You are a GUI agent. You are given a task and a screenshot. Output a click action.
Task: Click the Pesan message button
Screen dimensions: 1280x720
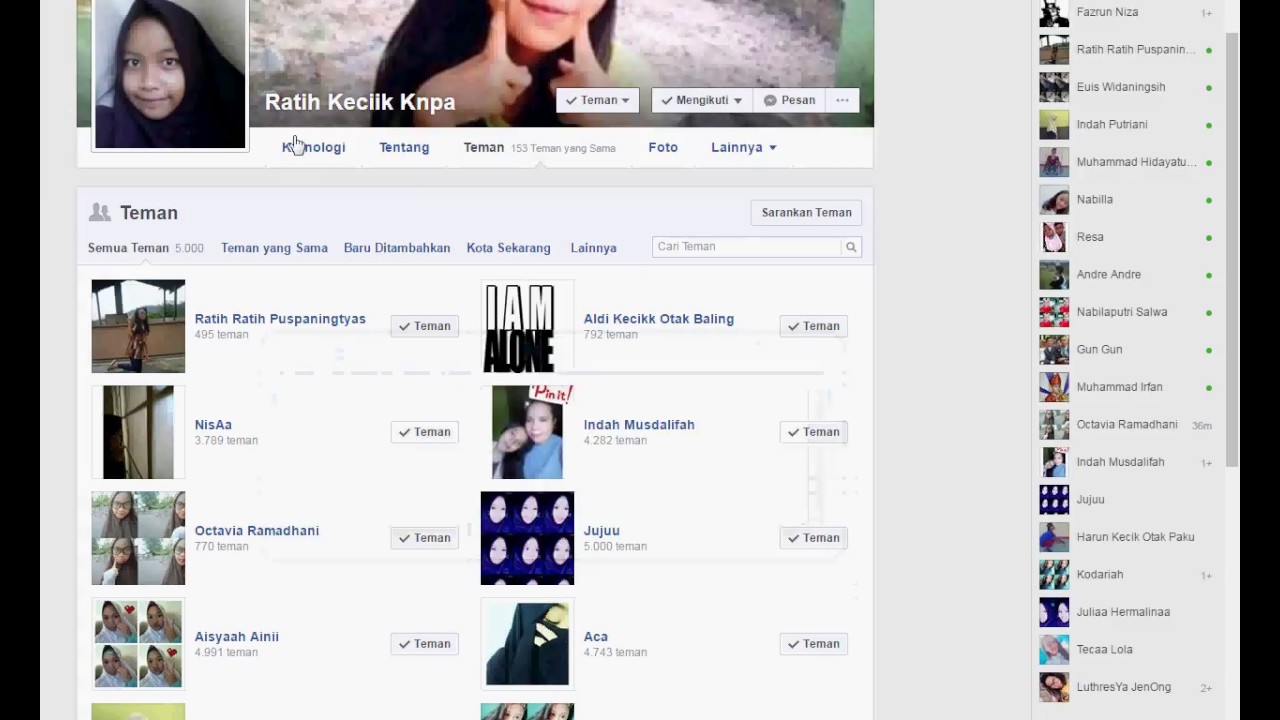789,100
